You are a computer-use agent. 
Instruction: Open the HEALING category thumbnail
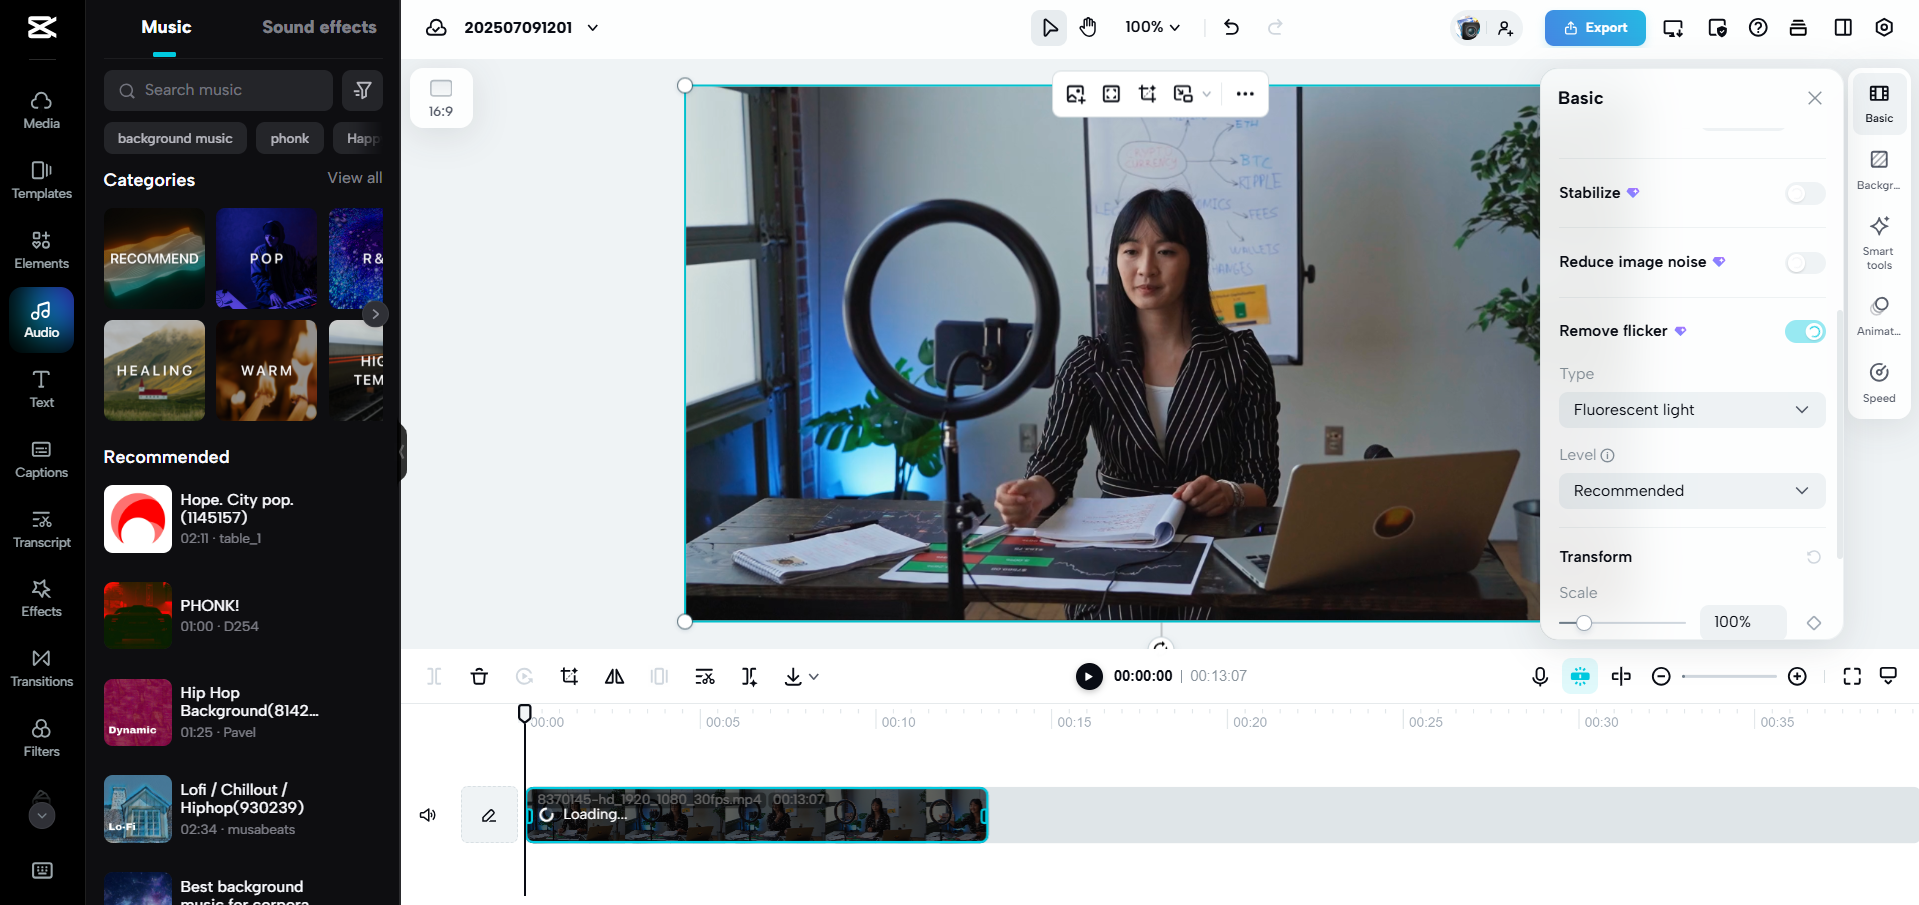[x=154, y=370]
